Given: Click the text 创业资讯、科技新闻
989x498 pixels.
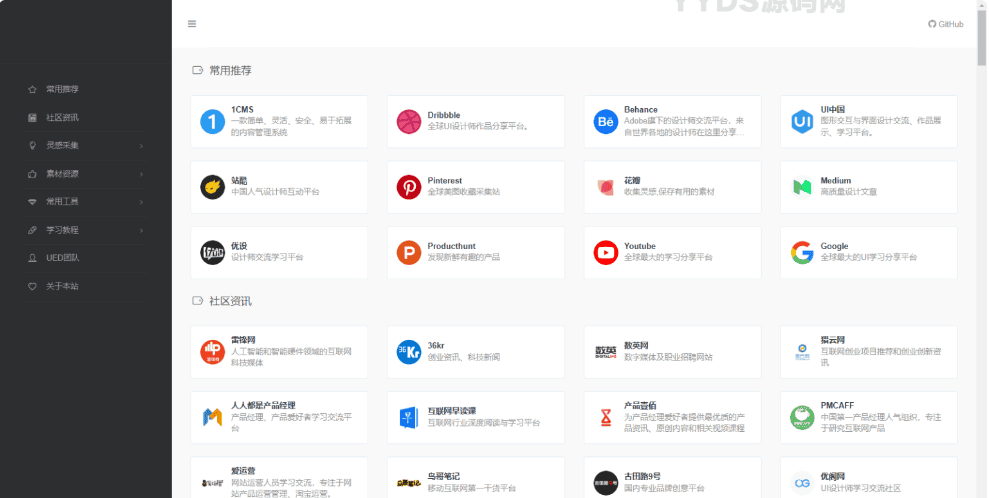Looking at the screenshot, I should click(x=464, y=357).
